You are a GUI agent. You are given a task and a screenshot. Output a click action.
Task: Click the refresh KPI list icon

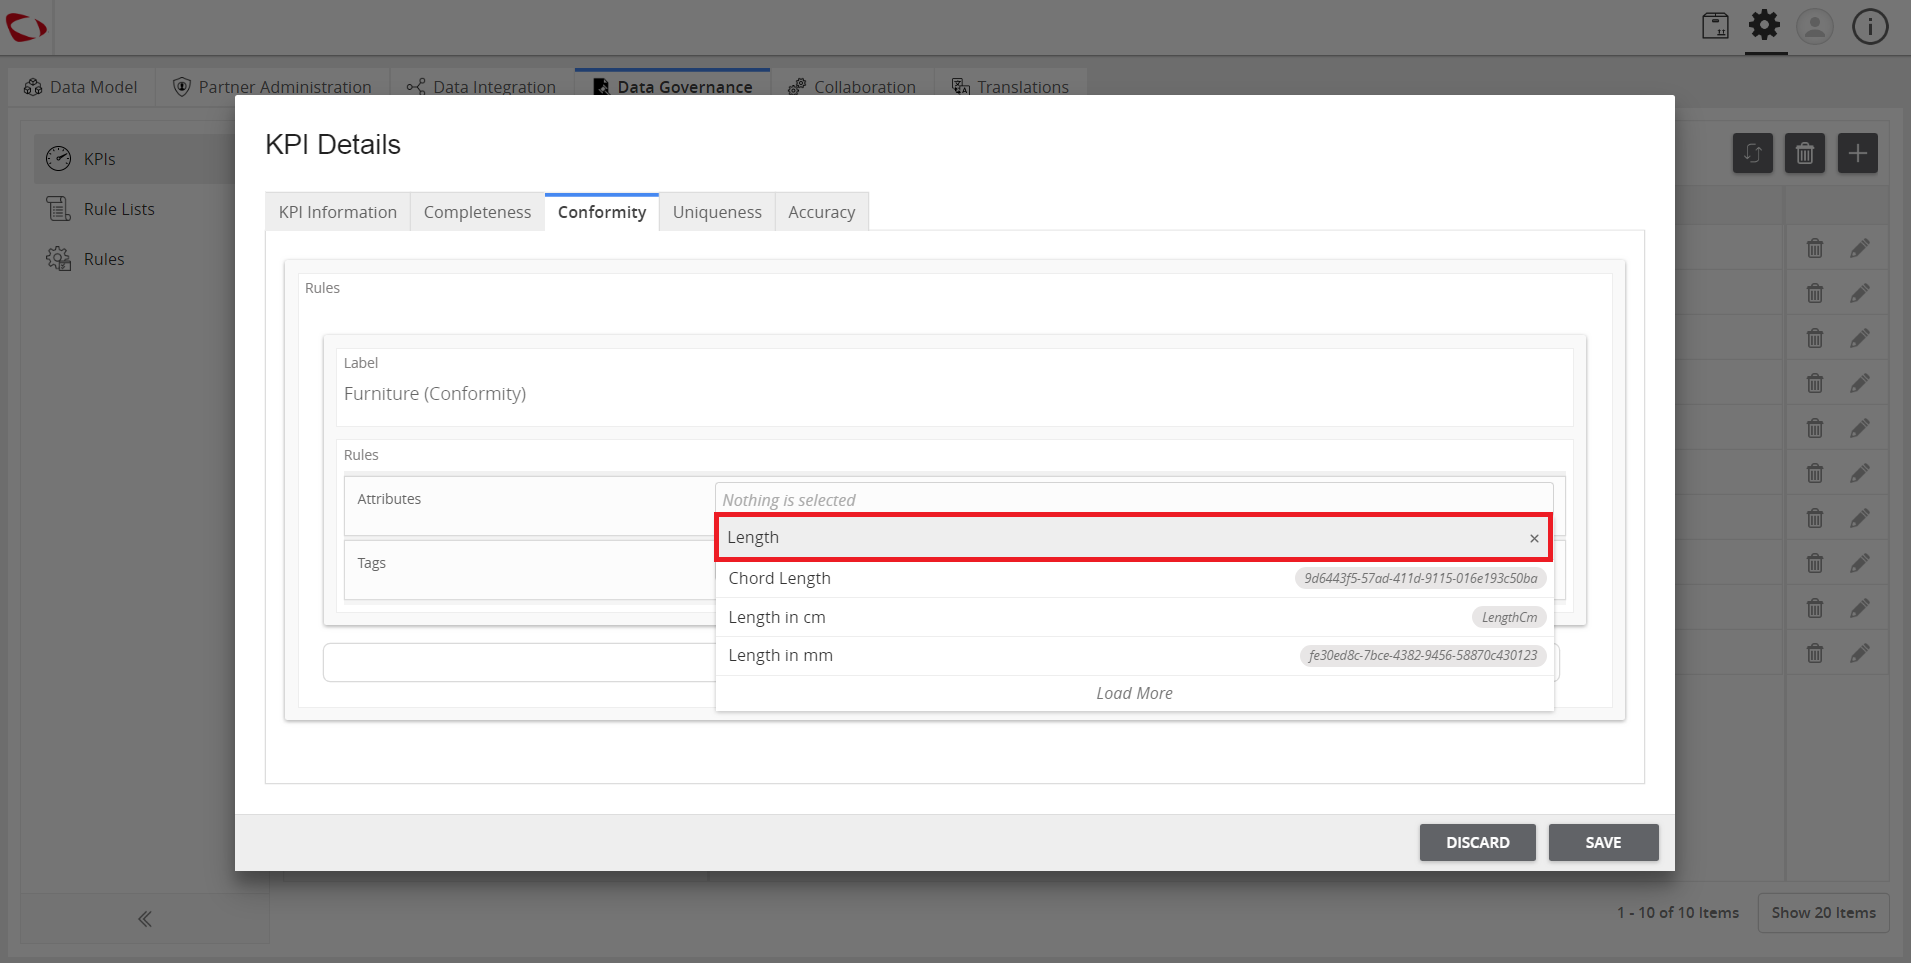click(x=1753, y=153)
